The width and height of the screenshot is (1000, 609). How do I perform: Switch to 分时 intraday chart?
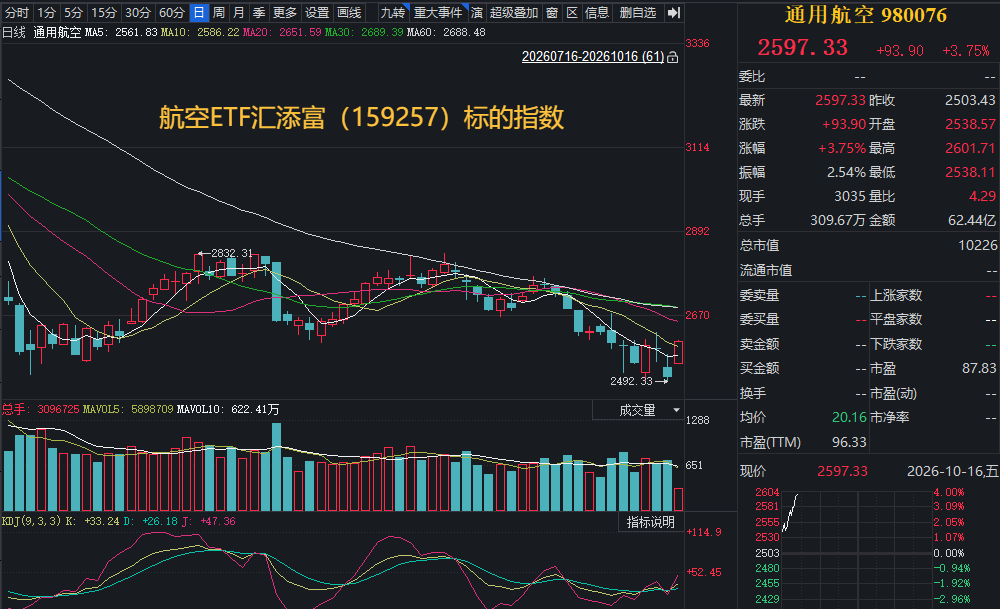(17, 13)
